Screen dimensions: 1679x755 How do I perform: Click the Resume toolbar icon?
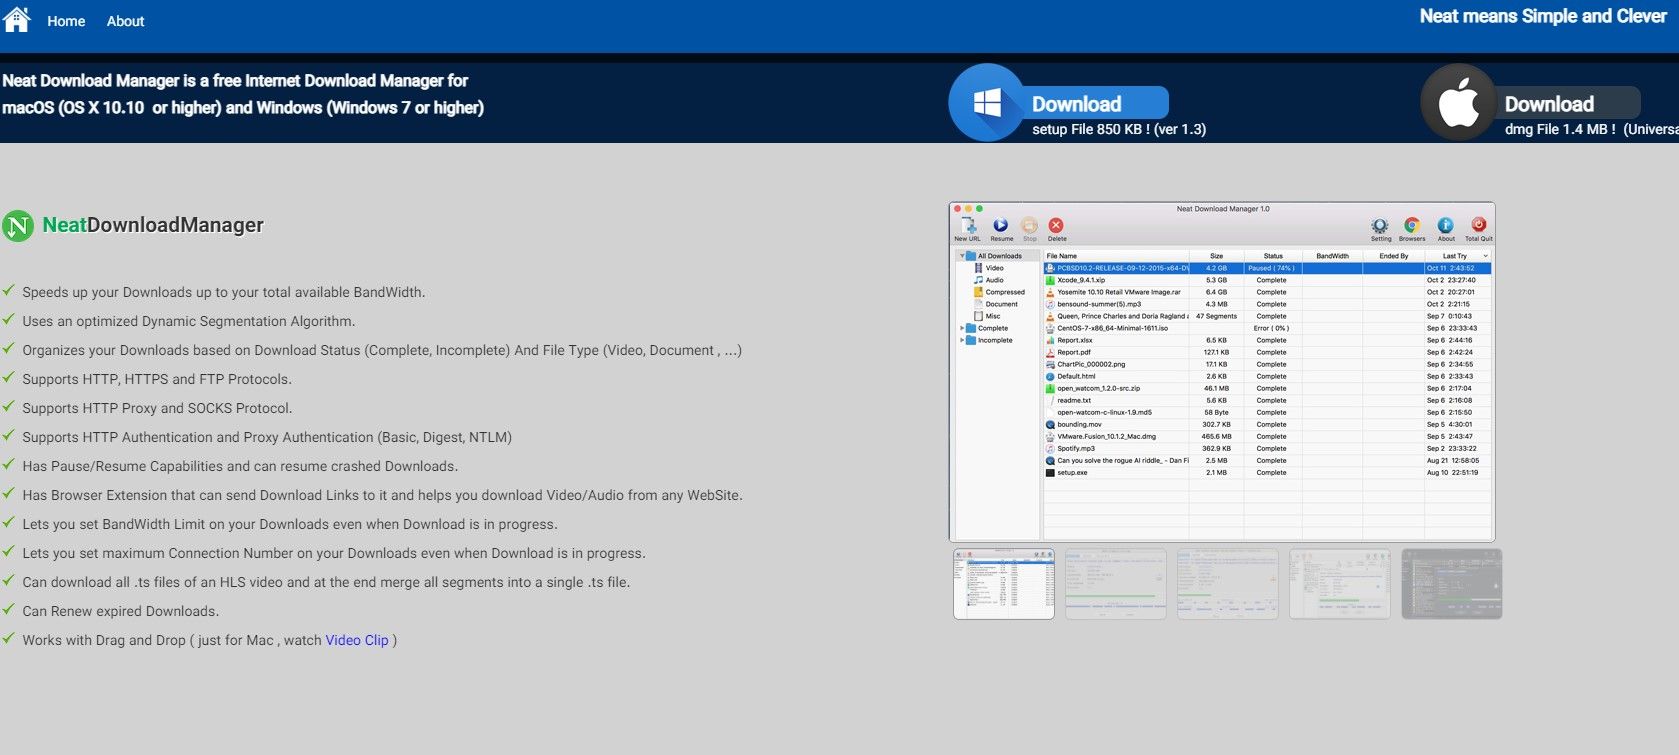point(1001,226)
